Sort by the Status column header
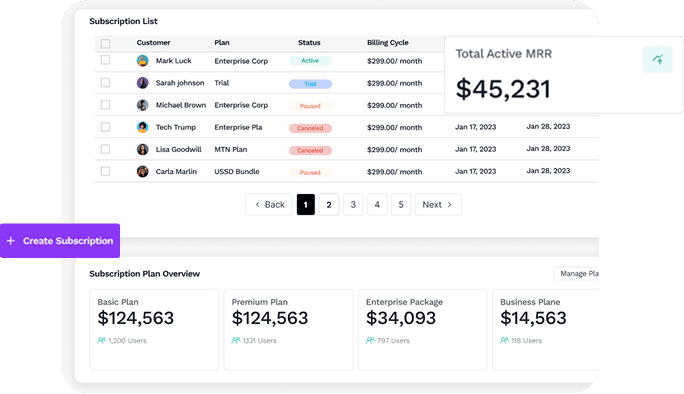 (309, 43)
